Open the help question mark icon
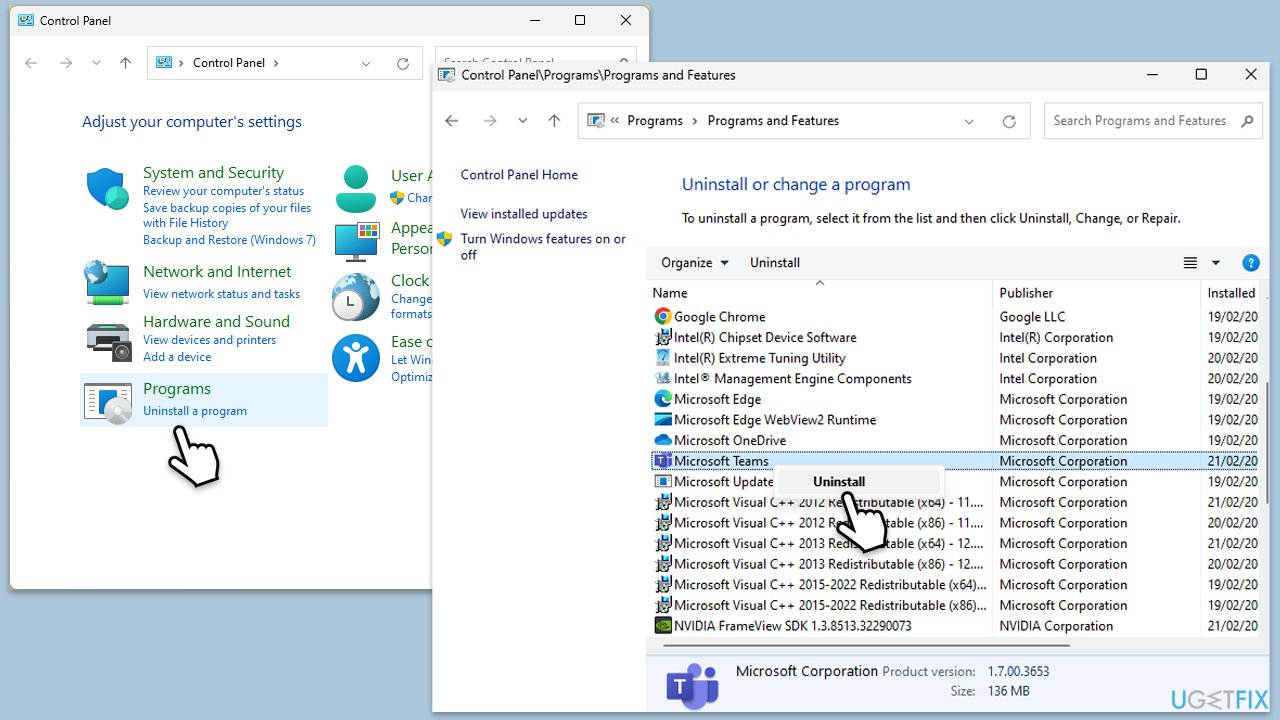The image size is (1280, 720). [1250, 263]
